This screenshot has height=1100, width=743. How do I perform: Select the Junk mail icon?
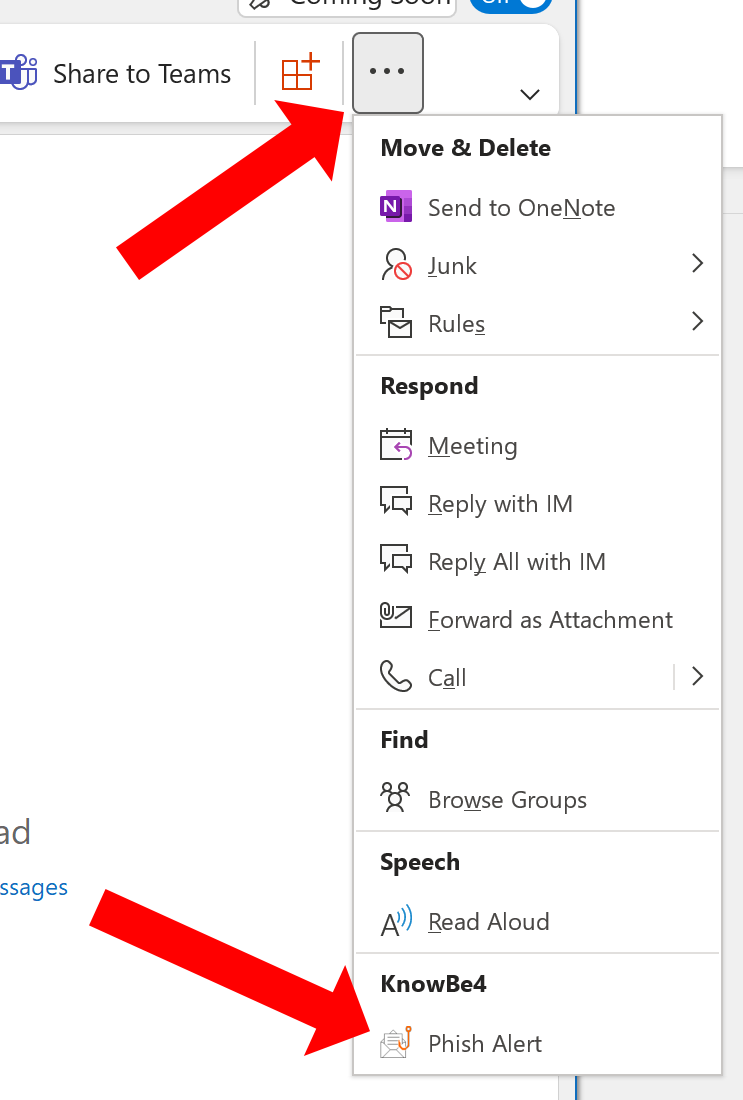[396, 263]
